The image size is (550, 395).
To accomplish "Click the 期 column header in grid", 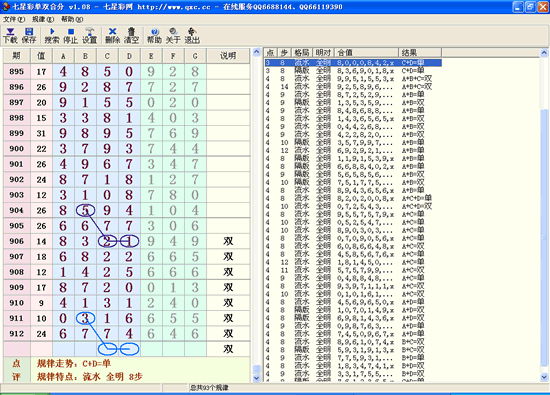I will click(16, 56).
